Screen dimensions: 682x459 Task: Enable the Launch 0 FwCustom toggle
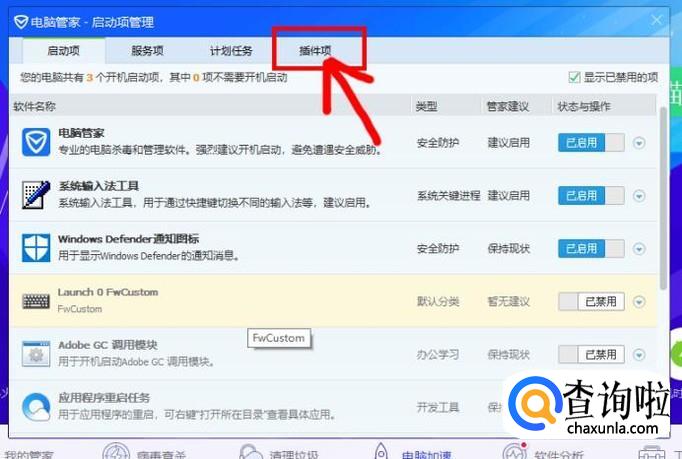591,302
